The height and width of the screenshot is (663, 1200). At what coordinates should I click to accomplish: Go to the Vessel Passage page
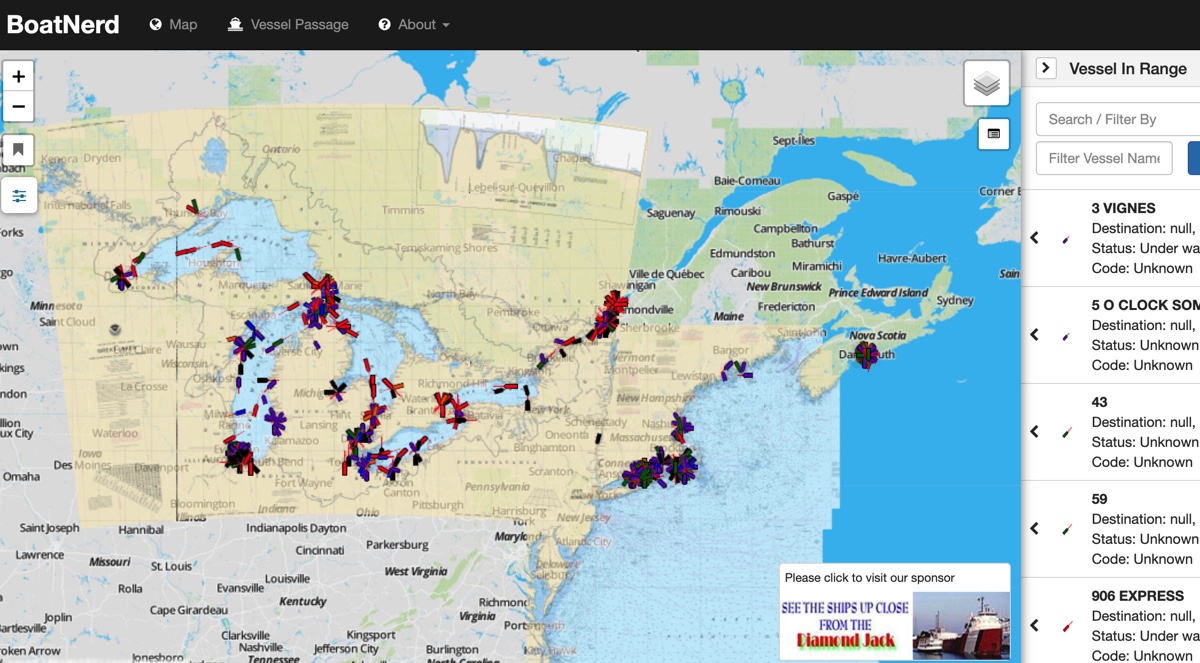click(x=288, y=25)
